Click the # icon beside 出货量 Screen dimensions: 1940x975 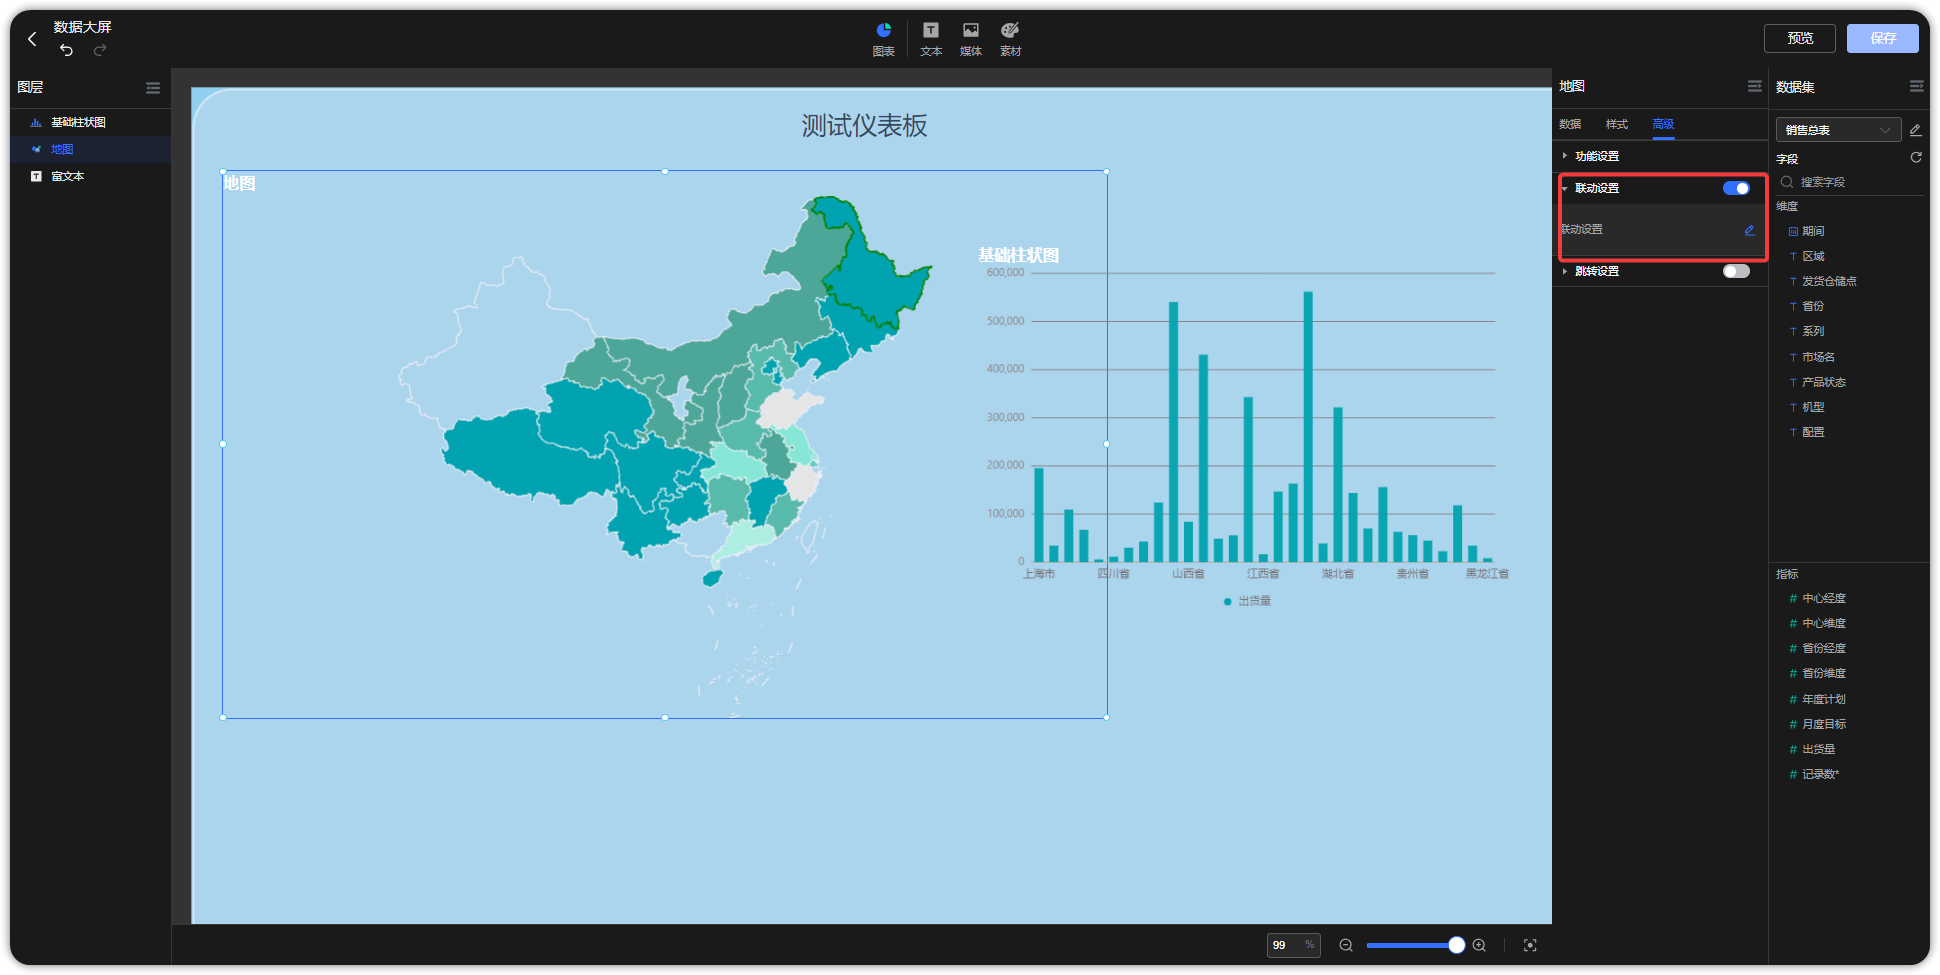pos(1793,749)
